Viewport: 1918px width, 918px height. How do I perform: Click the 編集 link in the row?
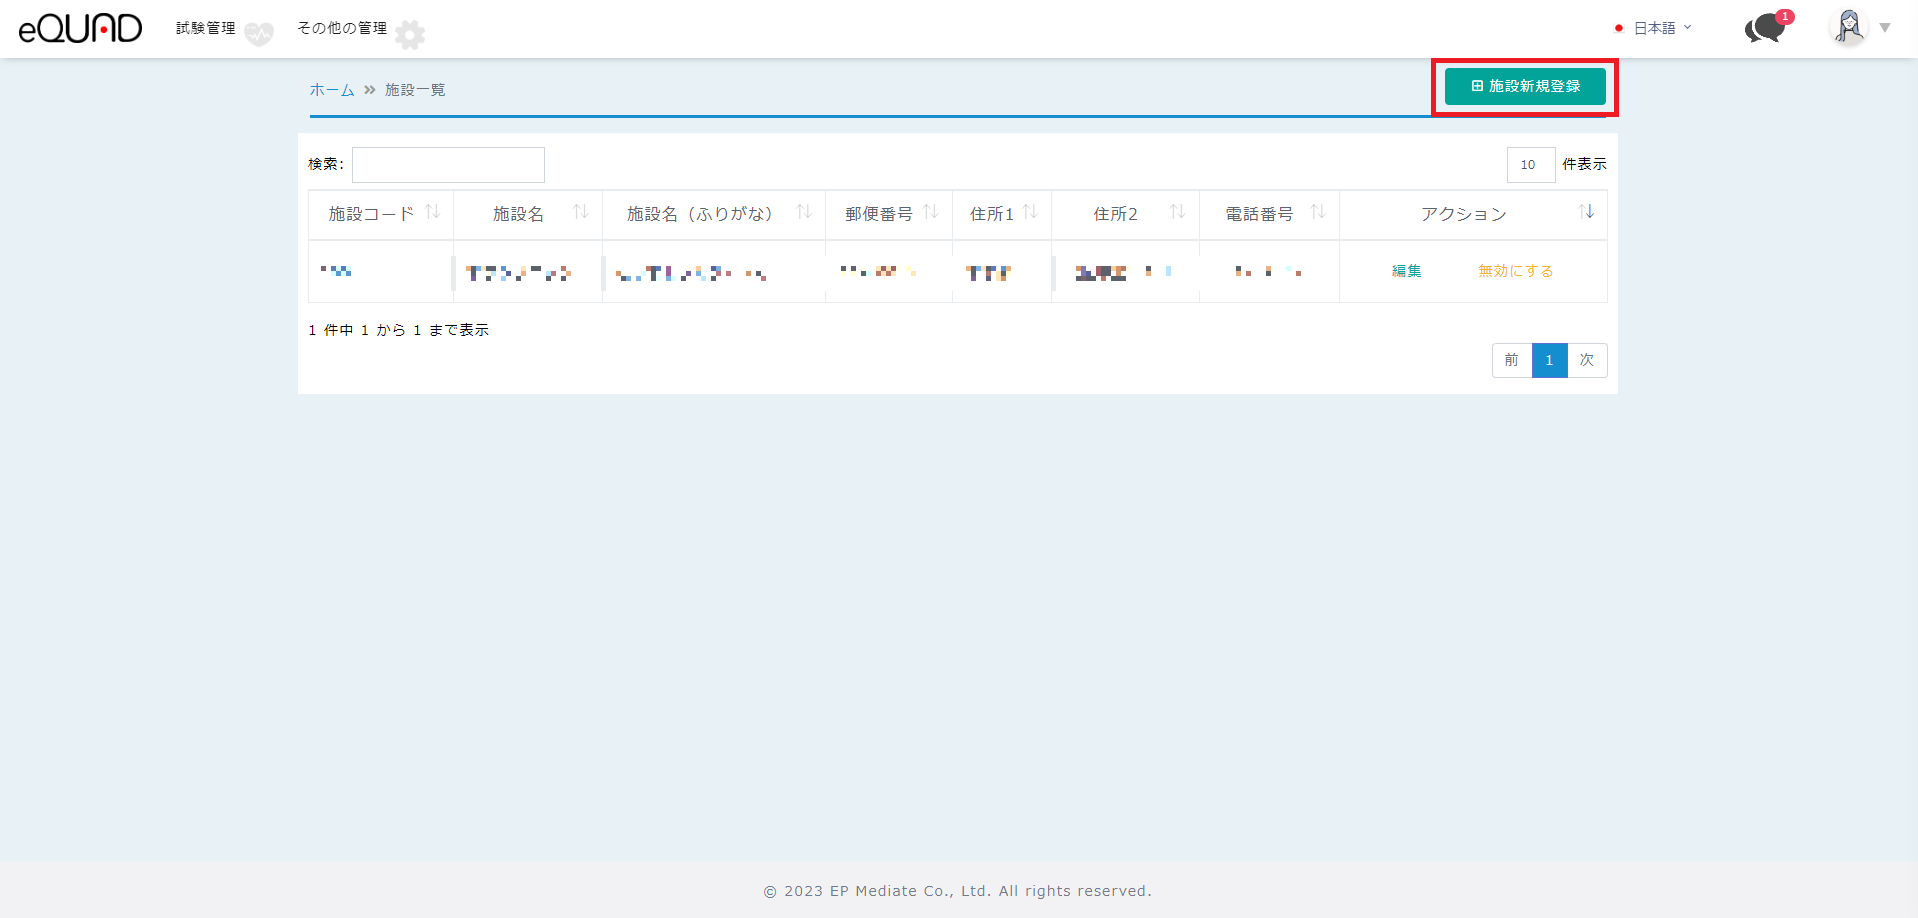1406,271
